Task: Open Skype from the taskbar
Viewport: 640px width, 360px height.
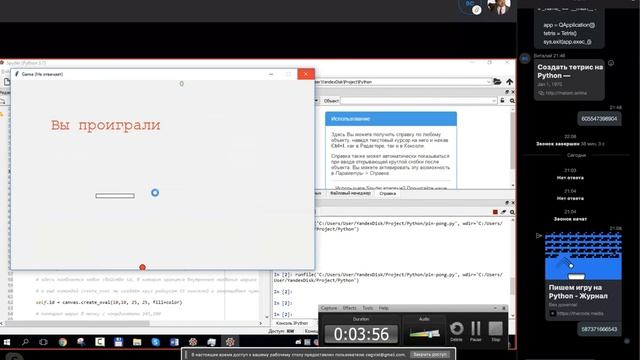Action: [156, 342]
